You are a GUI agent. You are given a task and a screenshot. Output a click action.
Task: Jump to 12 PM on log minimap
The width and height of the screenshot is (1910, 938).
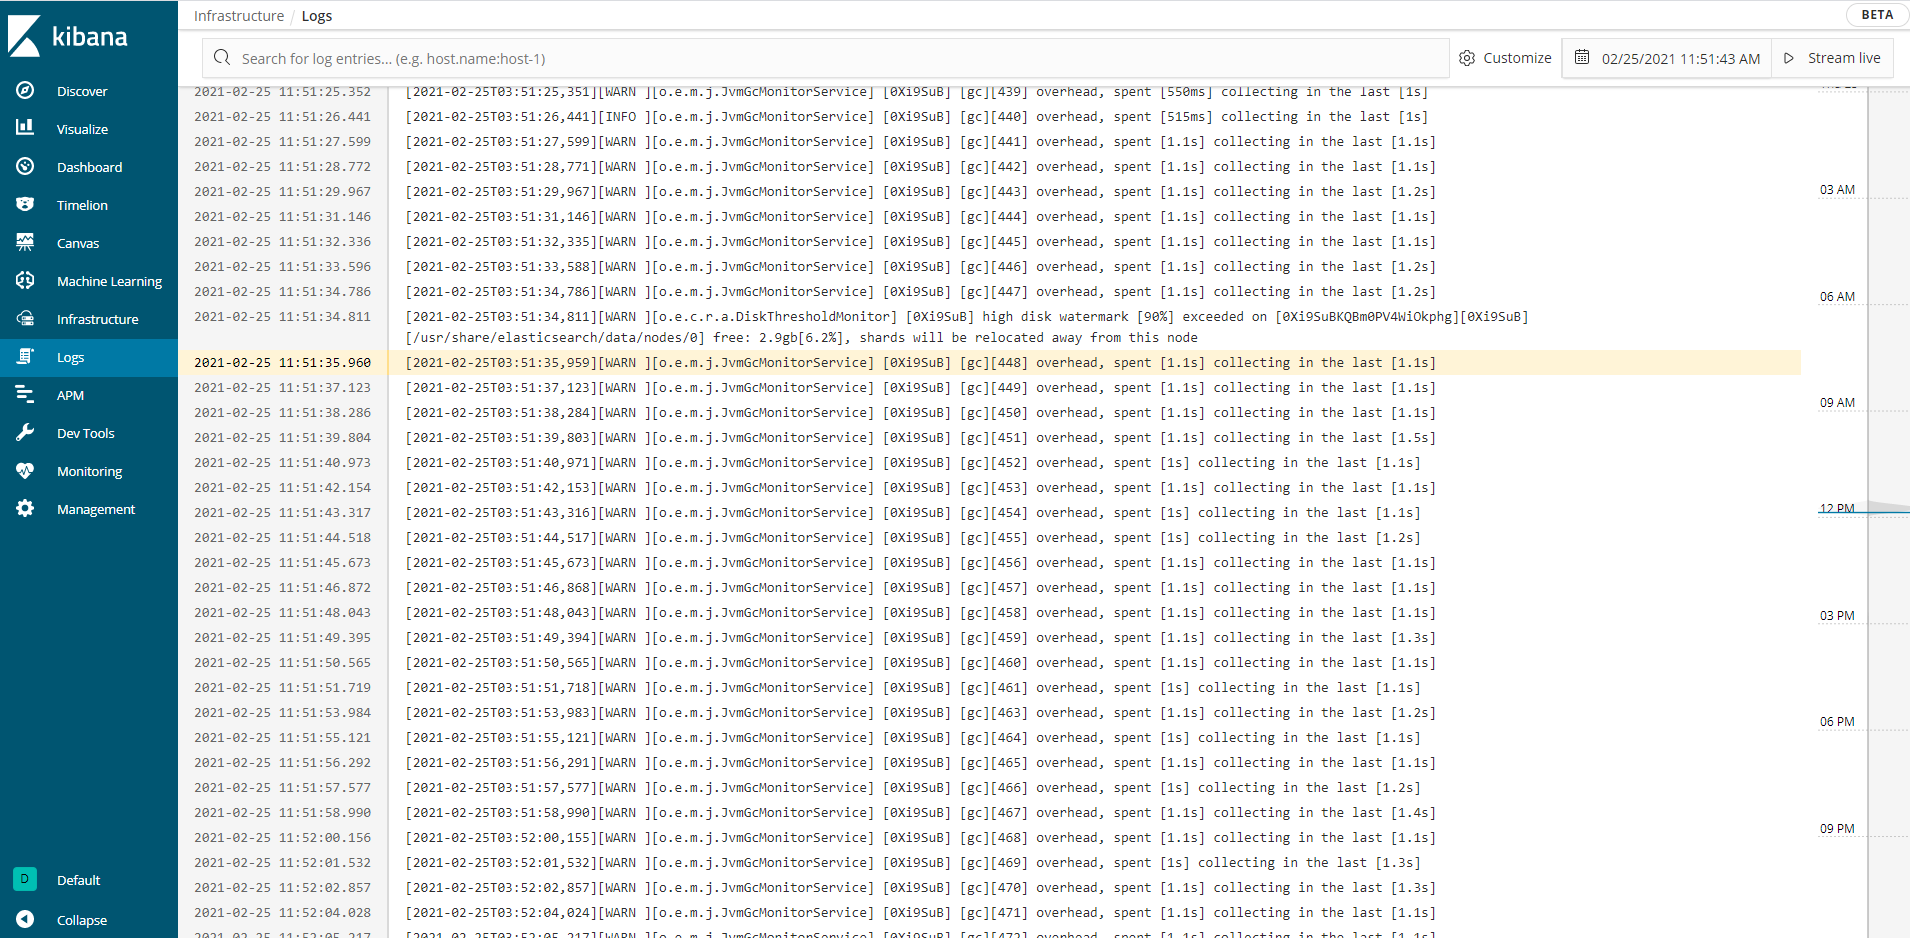point(1837,509)
